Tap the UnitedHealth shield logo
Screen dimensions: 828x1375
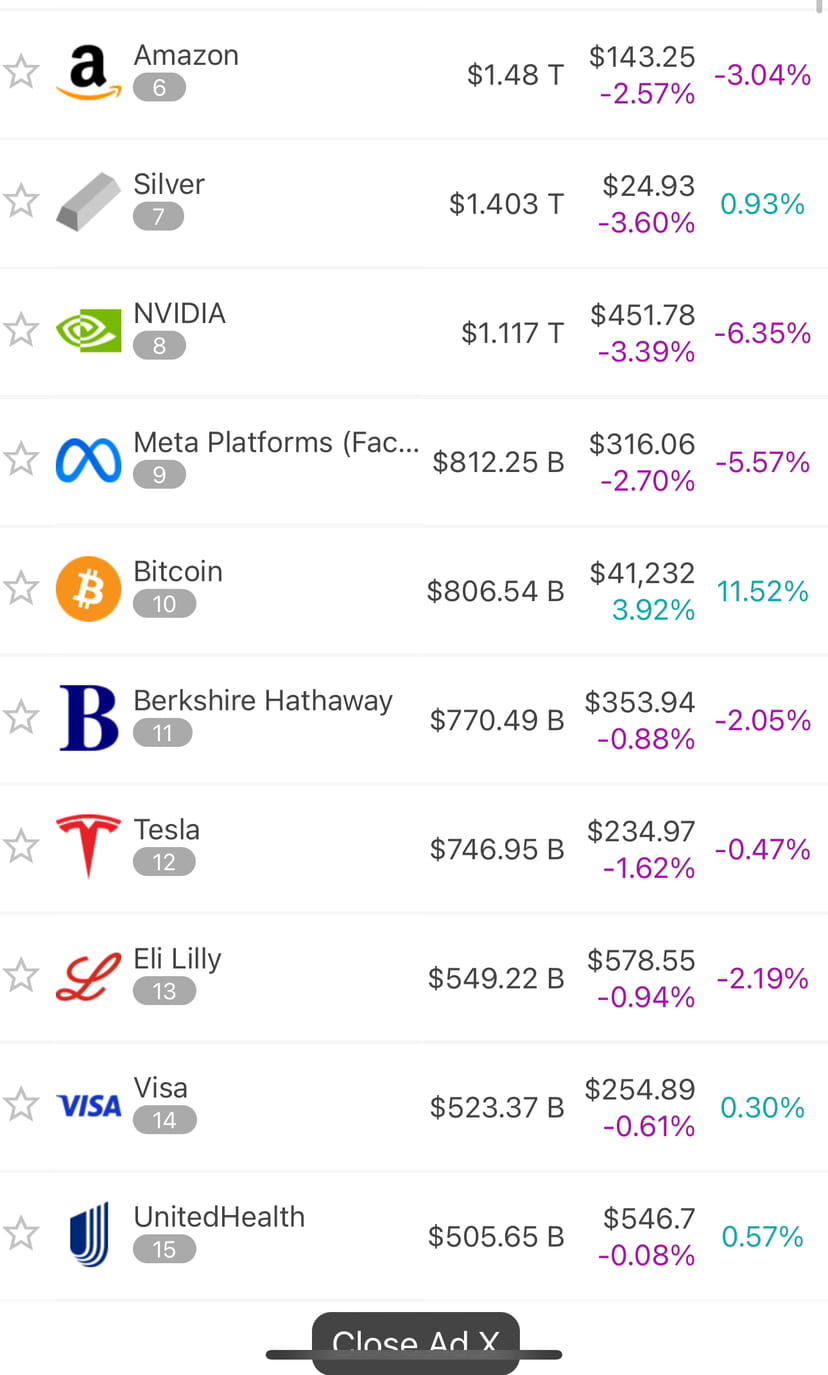click(88, 1236)
